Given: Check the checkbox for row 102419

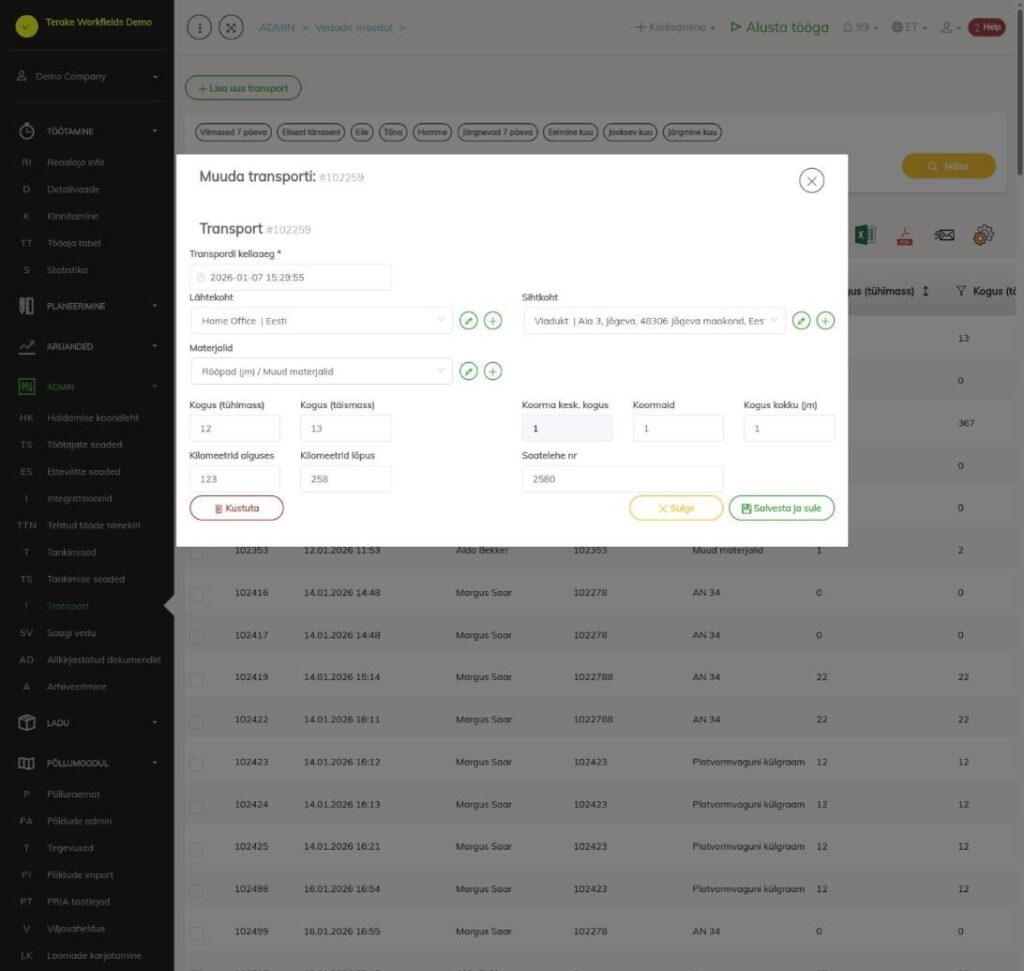Looking at the screenshot, I should coord(197,679).
